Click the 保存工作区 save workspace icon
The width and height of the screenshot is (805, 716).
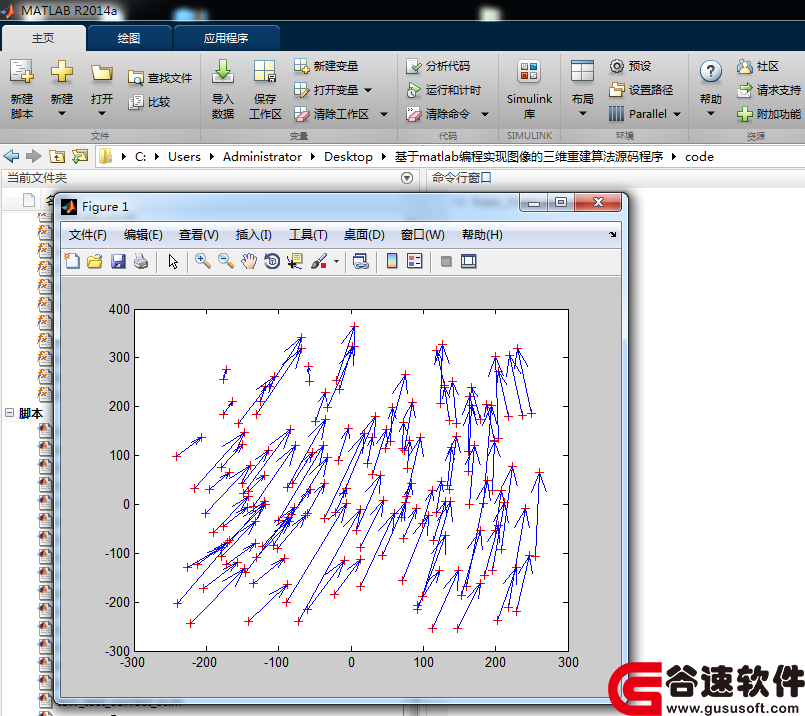[265, 72]
